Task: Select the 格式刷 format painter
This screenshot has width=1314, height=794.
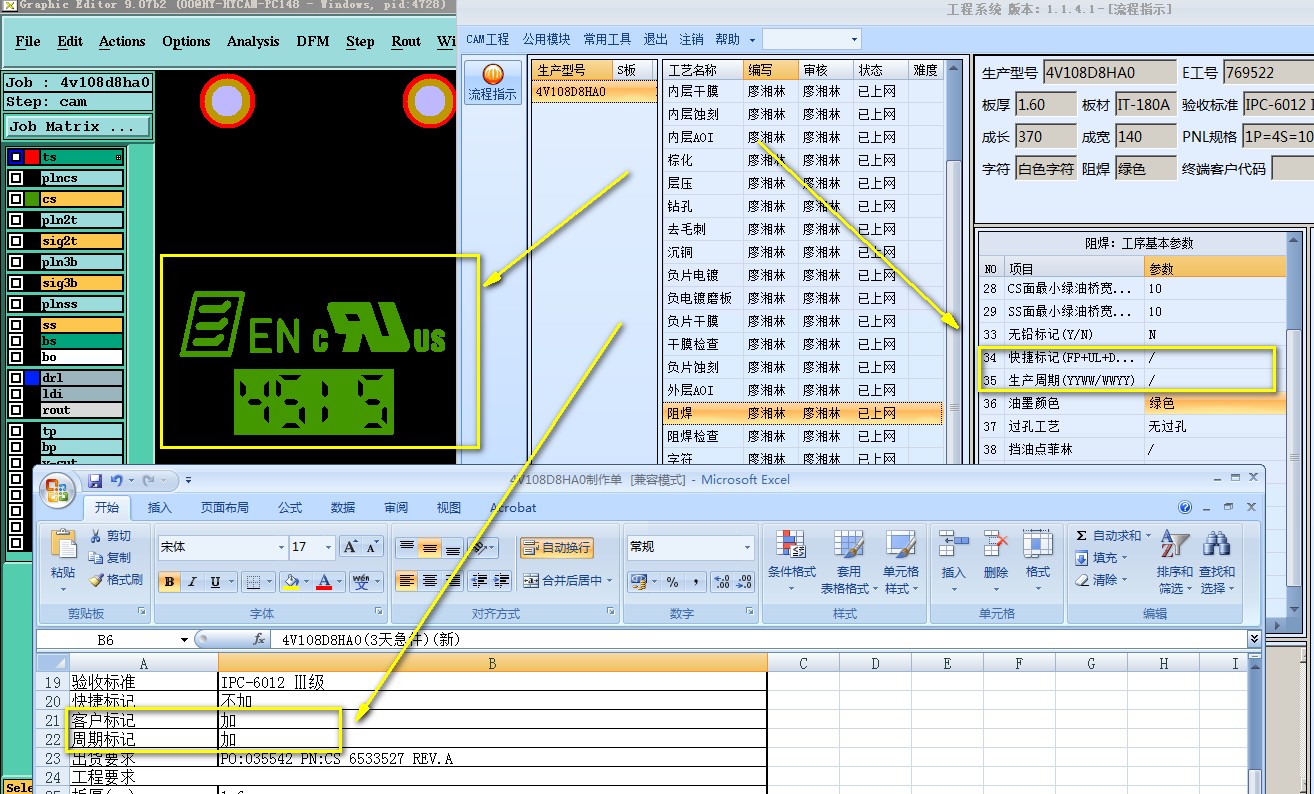Action: pos(116,580)
